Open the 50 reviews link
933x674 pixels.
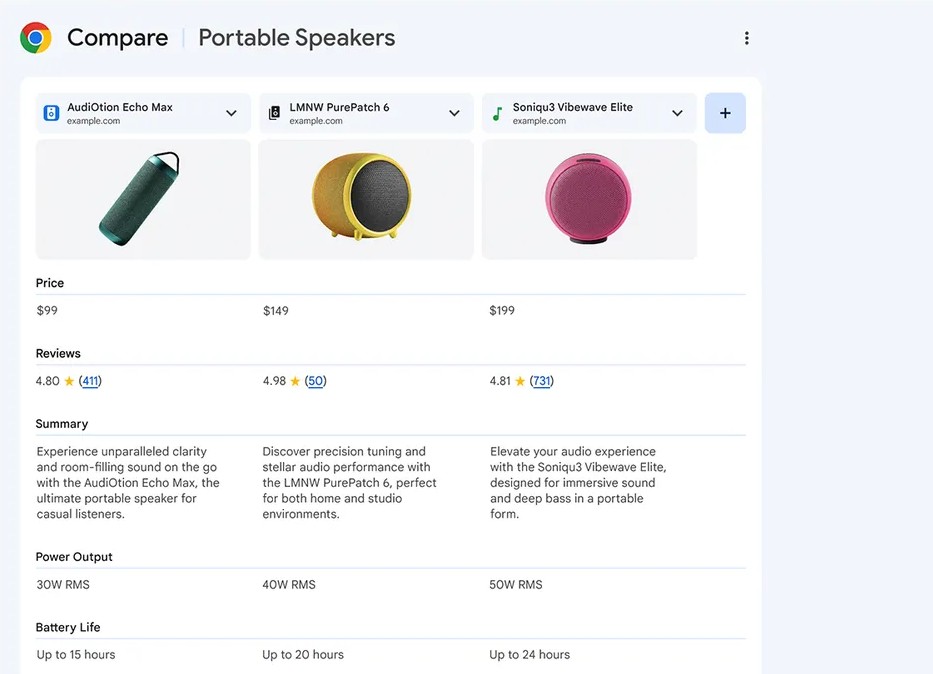316,381
